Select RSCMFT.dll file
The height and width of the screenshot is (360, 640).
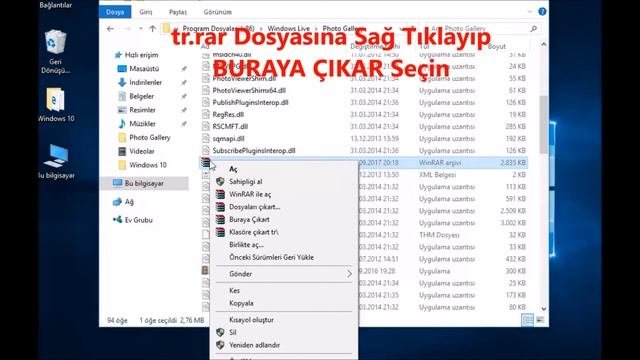coord(230,127)
